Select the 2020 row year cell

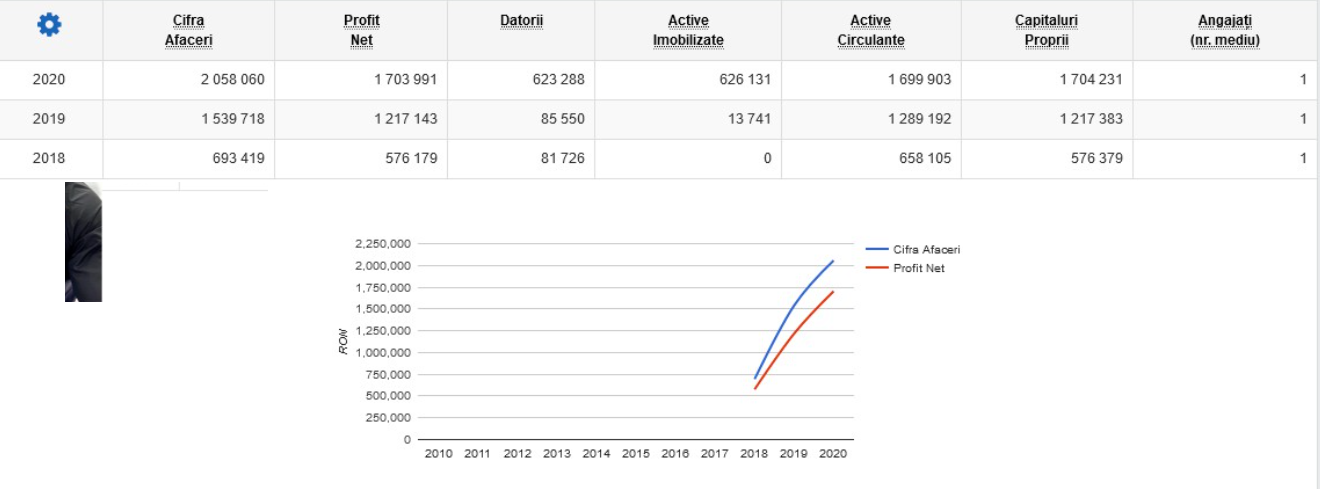pyautogui.click(x=49, y=79)
